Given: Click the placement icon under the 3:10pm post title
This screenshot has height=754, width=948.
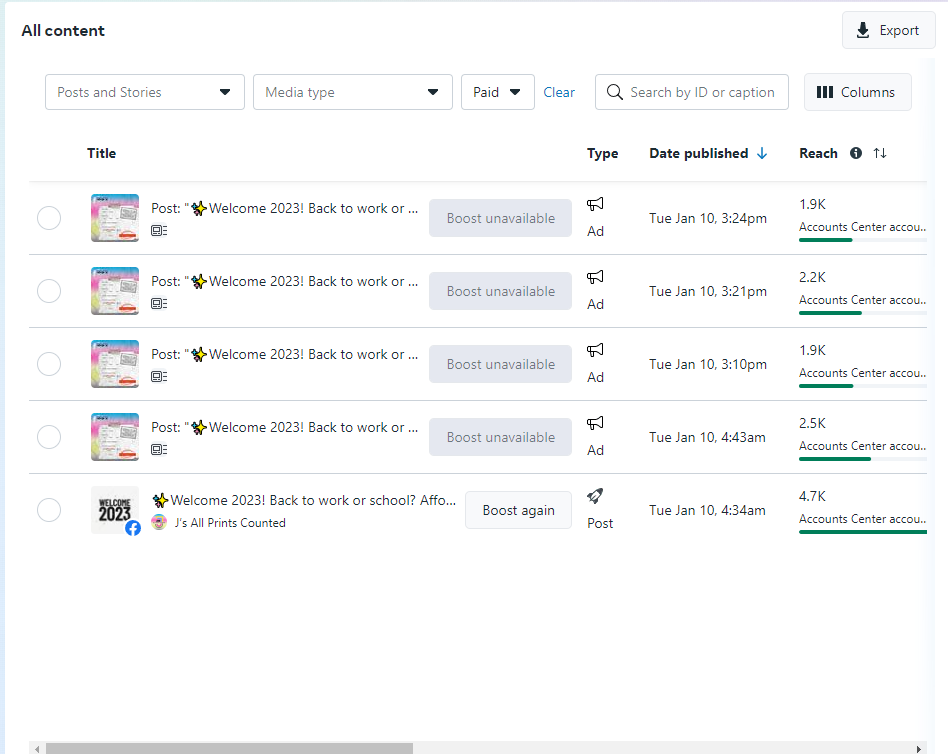Looking at the screenshot, I should pyautogui.click(x=159, y=377).
